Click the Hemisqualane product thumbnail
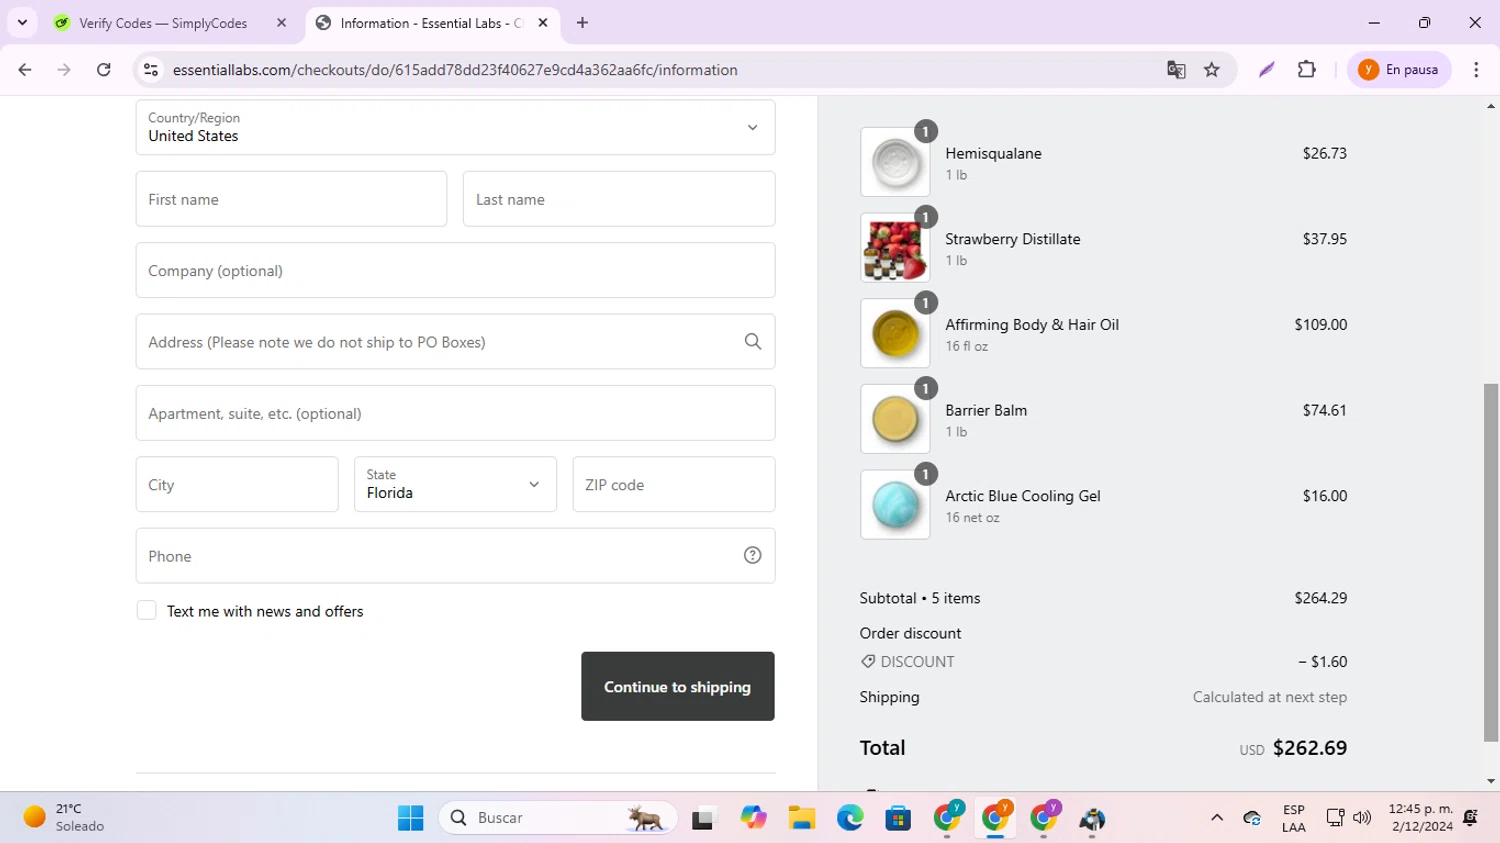Screen dimensions: 1500x843 895,162
